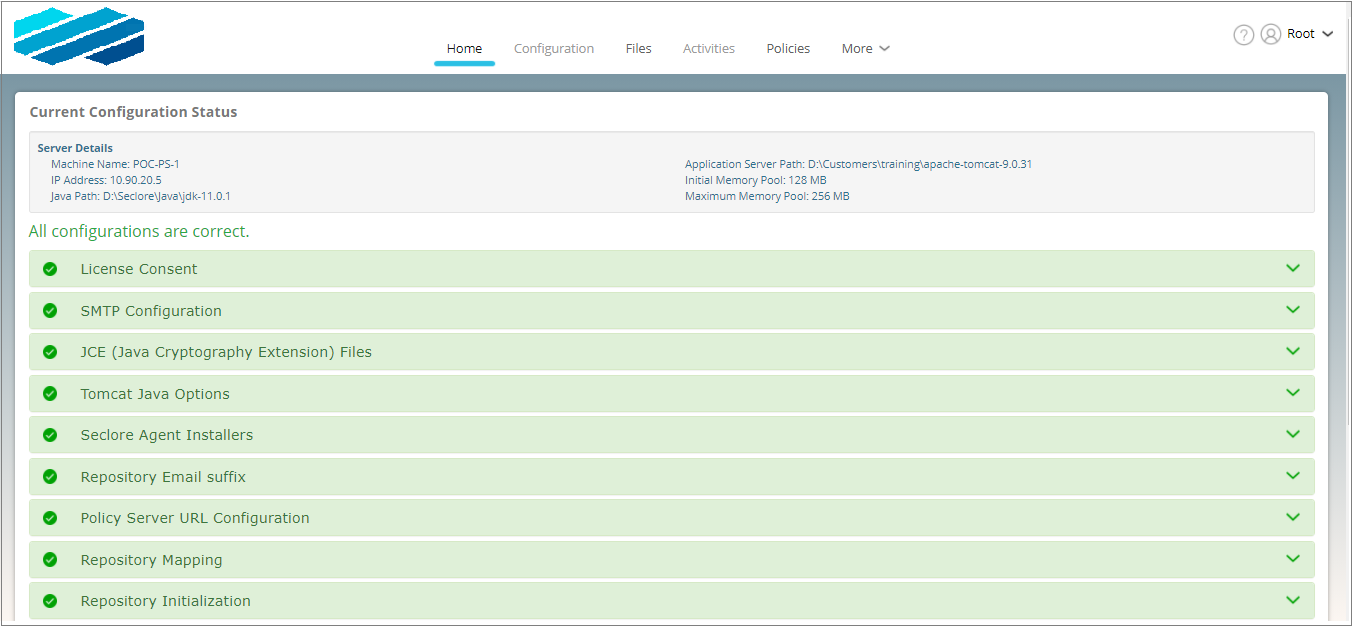Click the user profile icon in top right

point(1270,34)
